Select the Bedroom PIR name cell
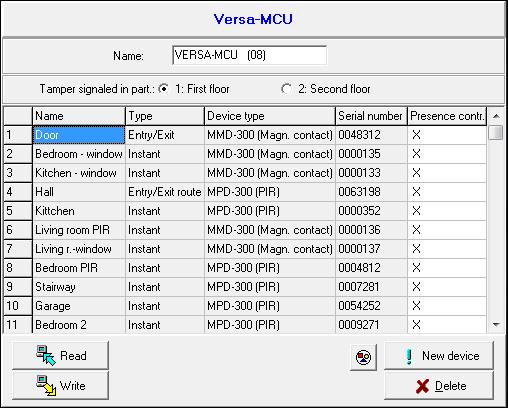508x408 pixels. 79,268
